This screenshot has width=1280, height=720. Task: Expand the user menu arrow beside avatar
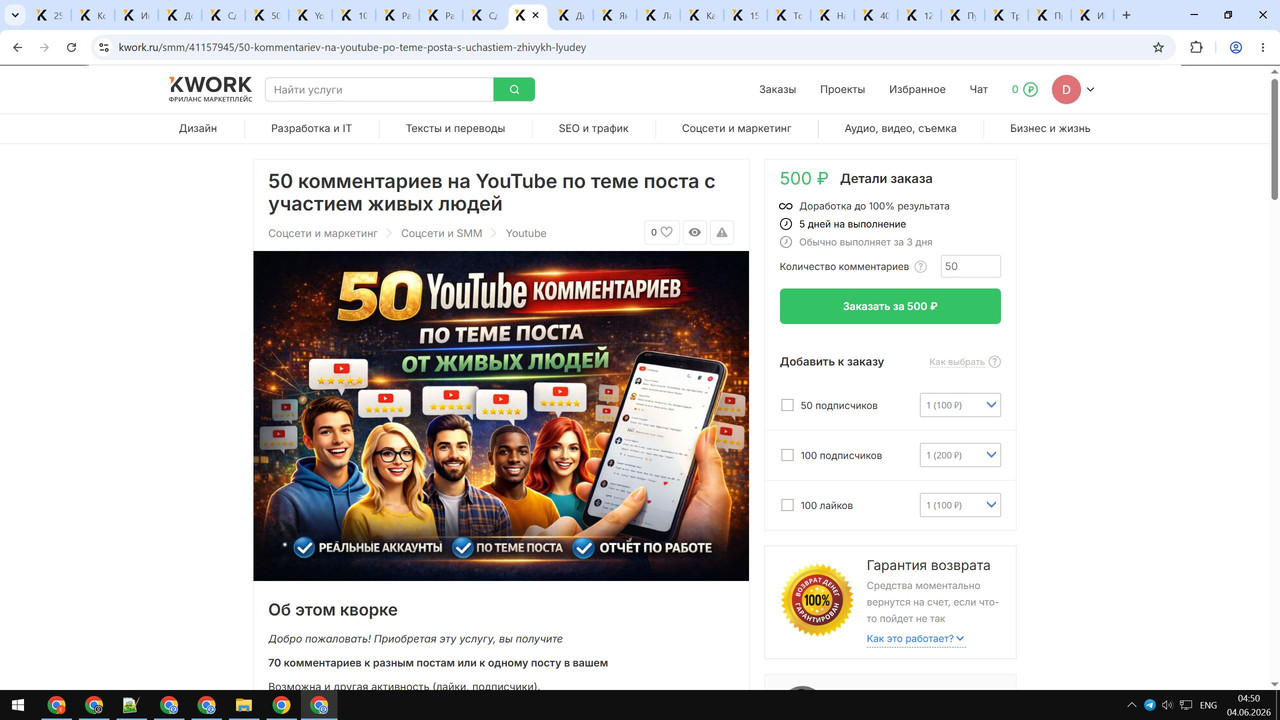(x=1090, y=89)
